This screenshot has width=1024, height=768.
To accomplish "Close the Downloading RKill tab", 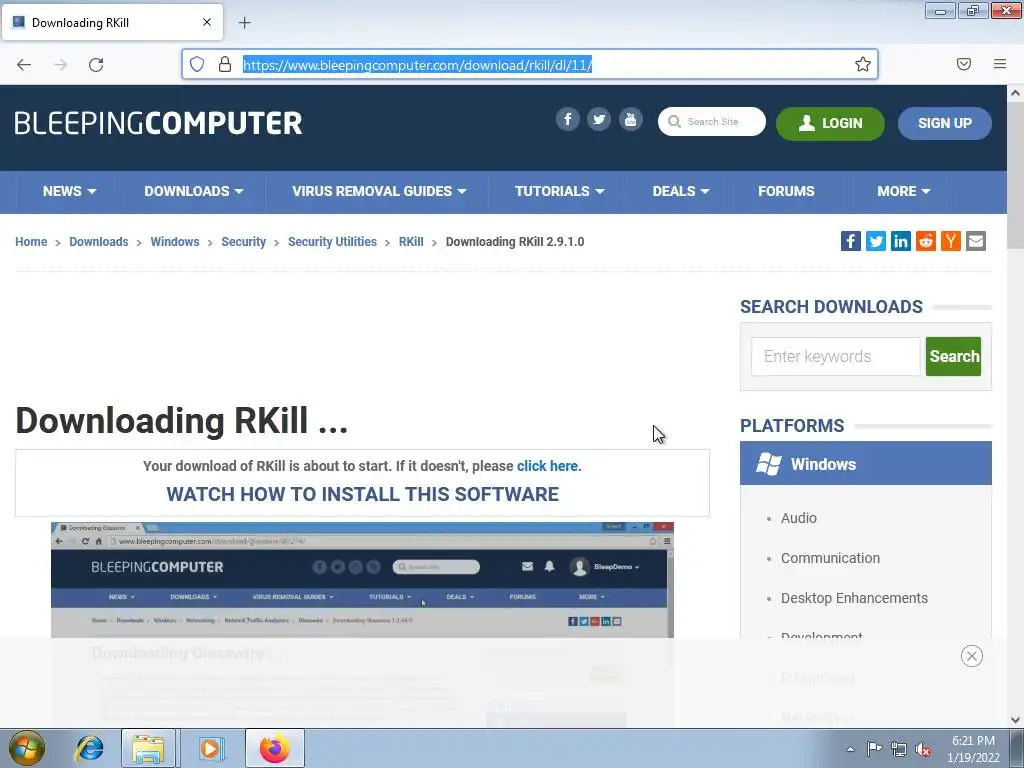I will pos(207,22).
